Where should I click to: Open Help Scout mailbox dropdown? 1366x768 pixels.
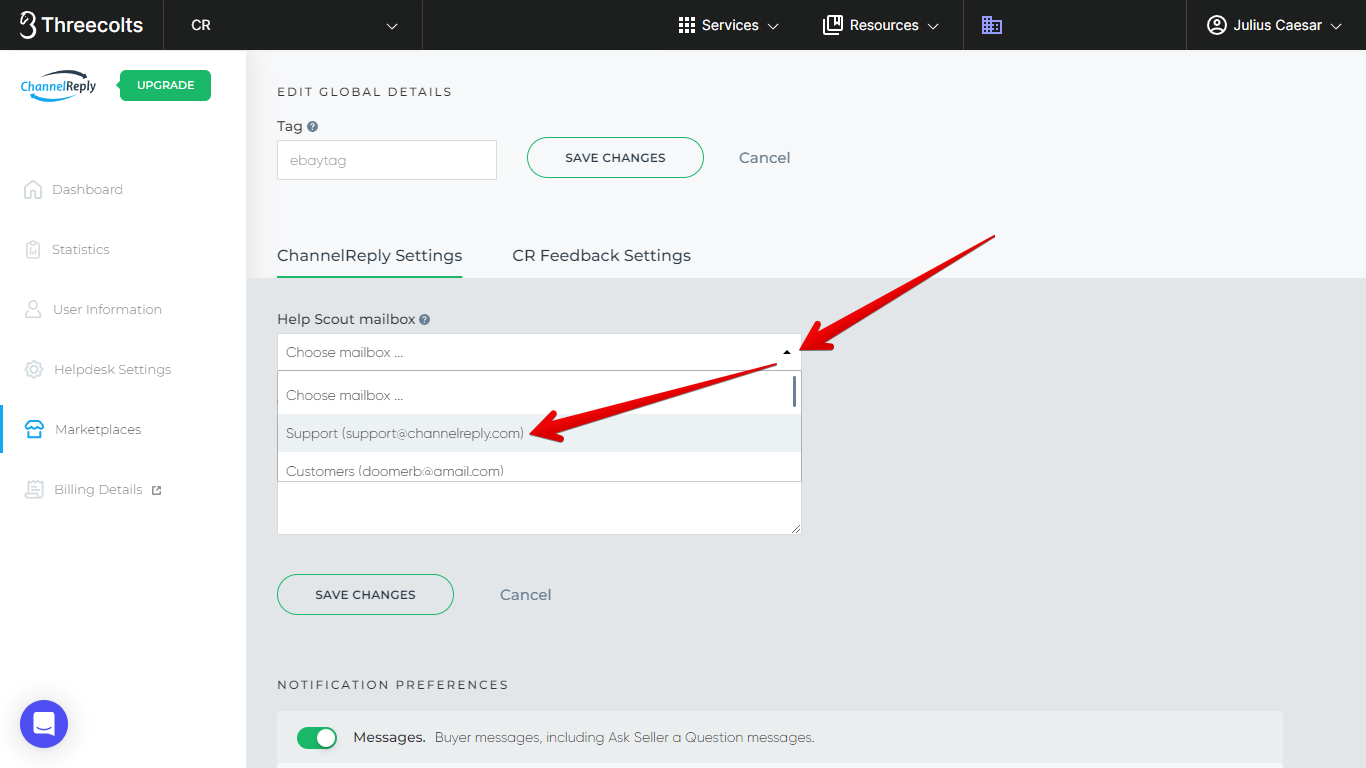click(x=539, y=352)
